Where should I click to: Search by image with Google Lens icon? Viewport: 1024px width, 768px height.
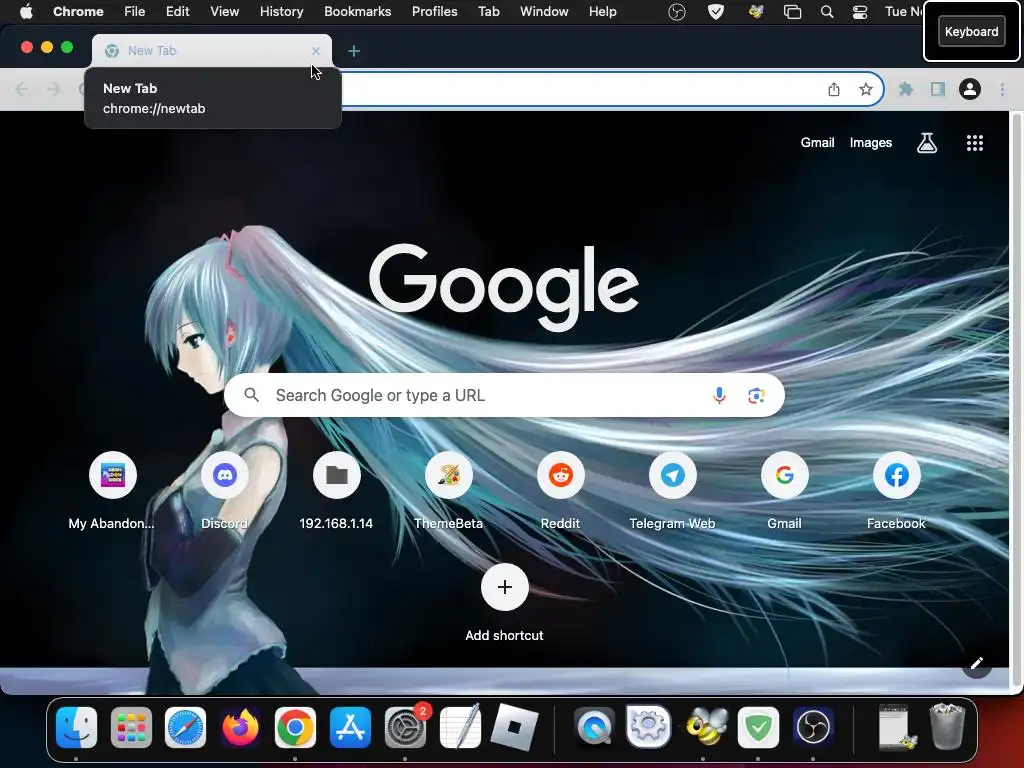[756, 395]
